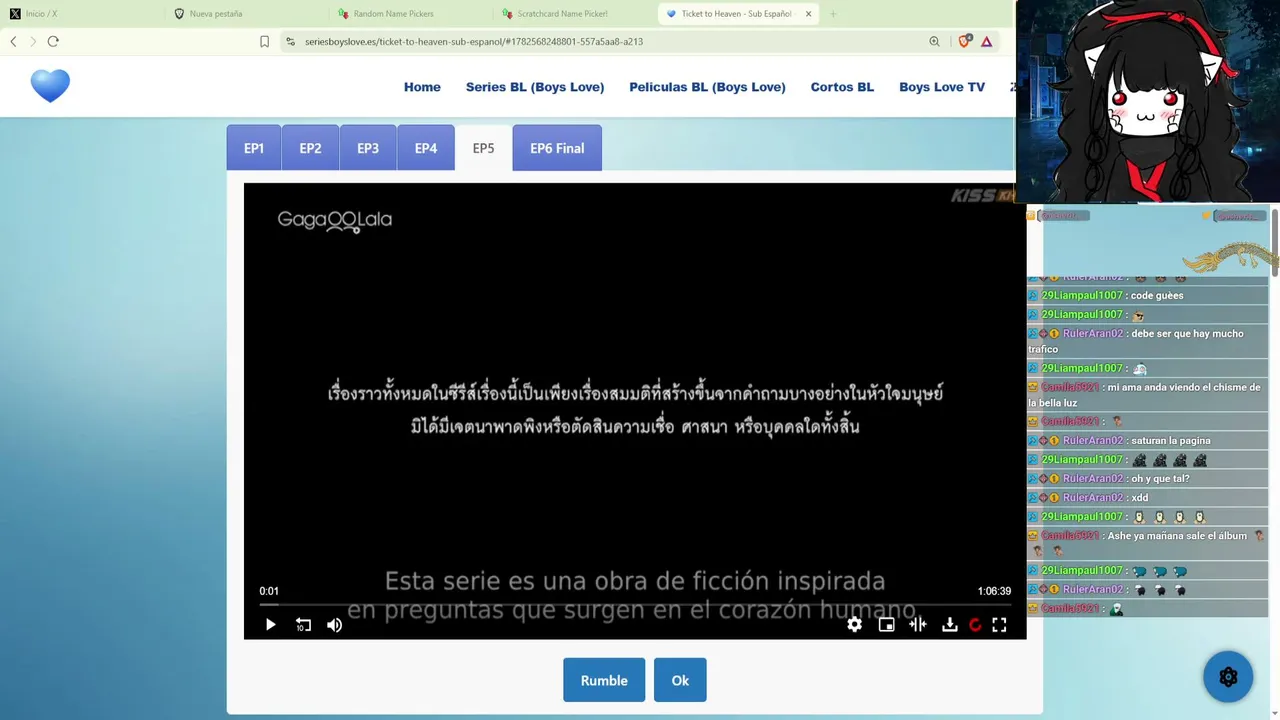Select the EP5 episode tab
The image size is (1280, 720).
[483, 148]
